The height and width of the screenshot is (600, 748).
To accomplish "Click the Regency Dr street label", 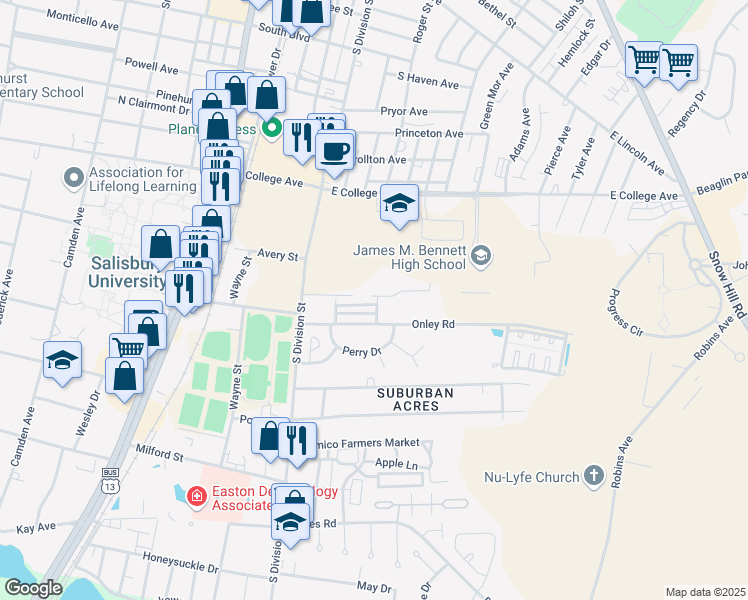I will [x=686, y=114].
